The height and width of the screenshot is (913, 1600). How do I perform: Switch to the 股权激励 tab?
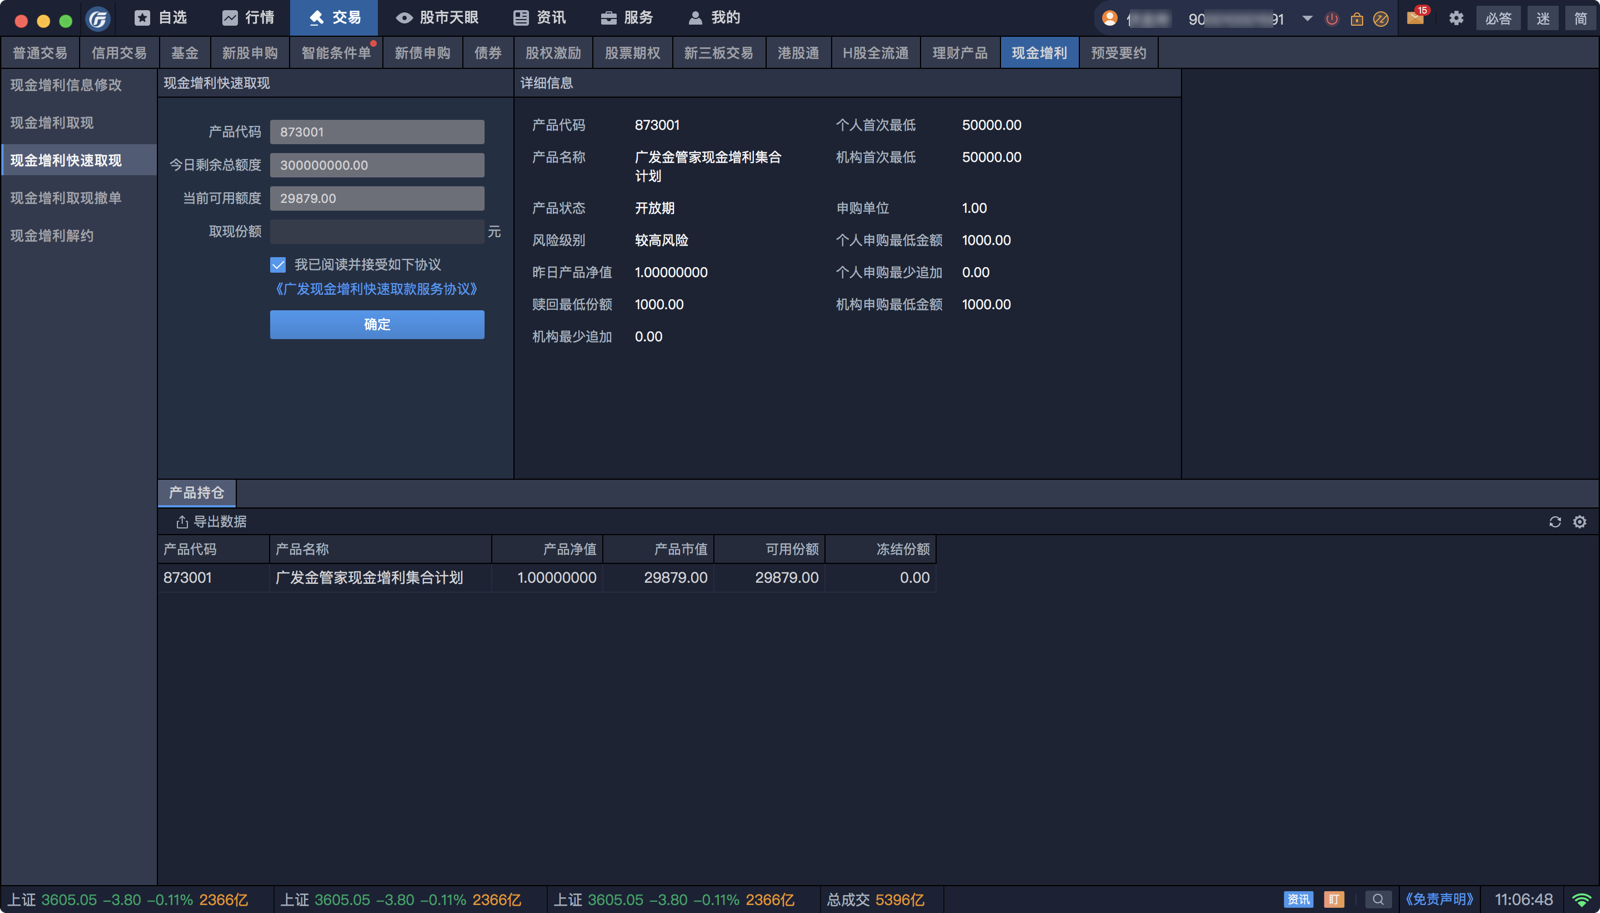[x=553, y=53]
